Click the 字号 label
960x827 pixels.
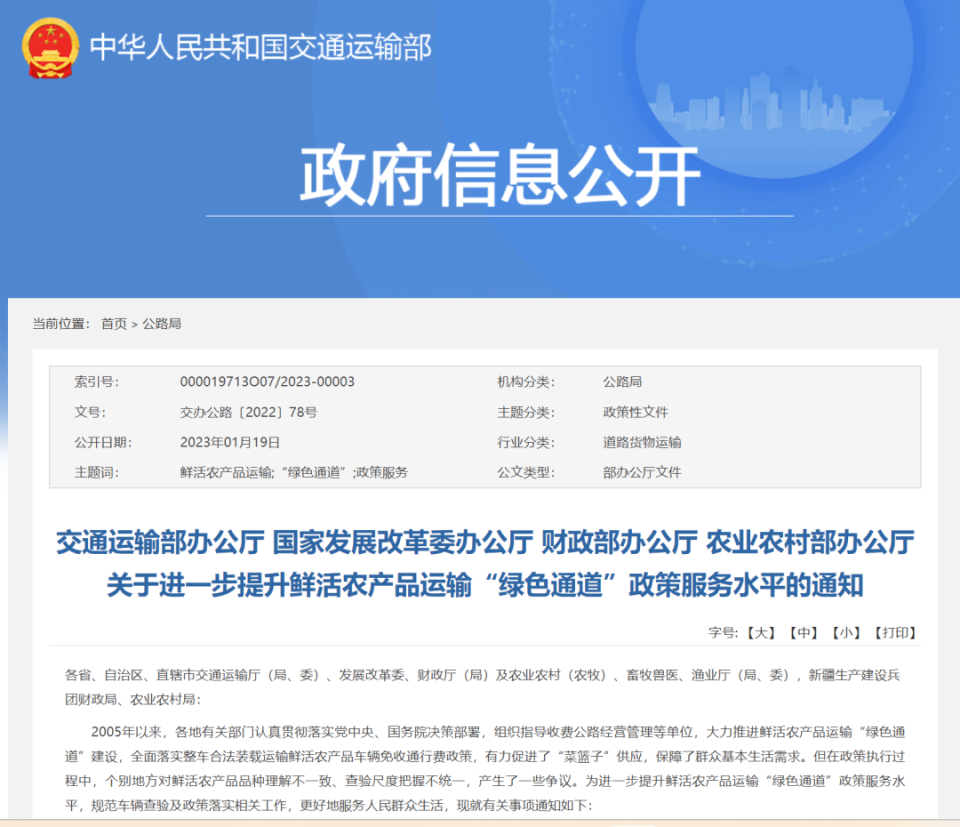(723, 632)
